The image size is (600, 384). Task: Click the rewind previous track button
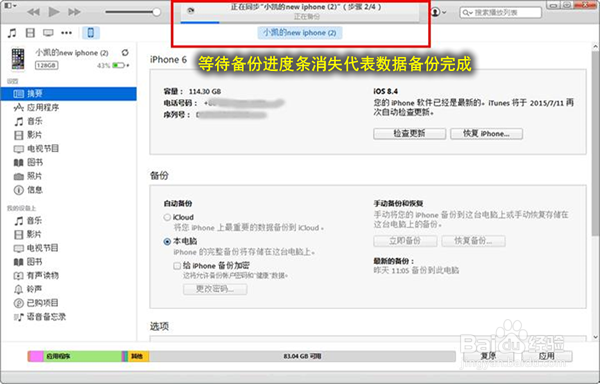coord(34,12)
